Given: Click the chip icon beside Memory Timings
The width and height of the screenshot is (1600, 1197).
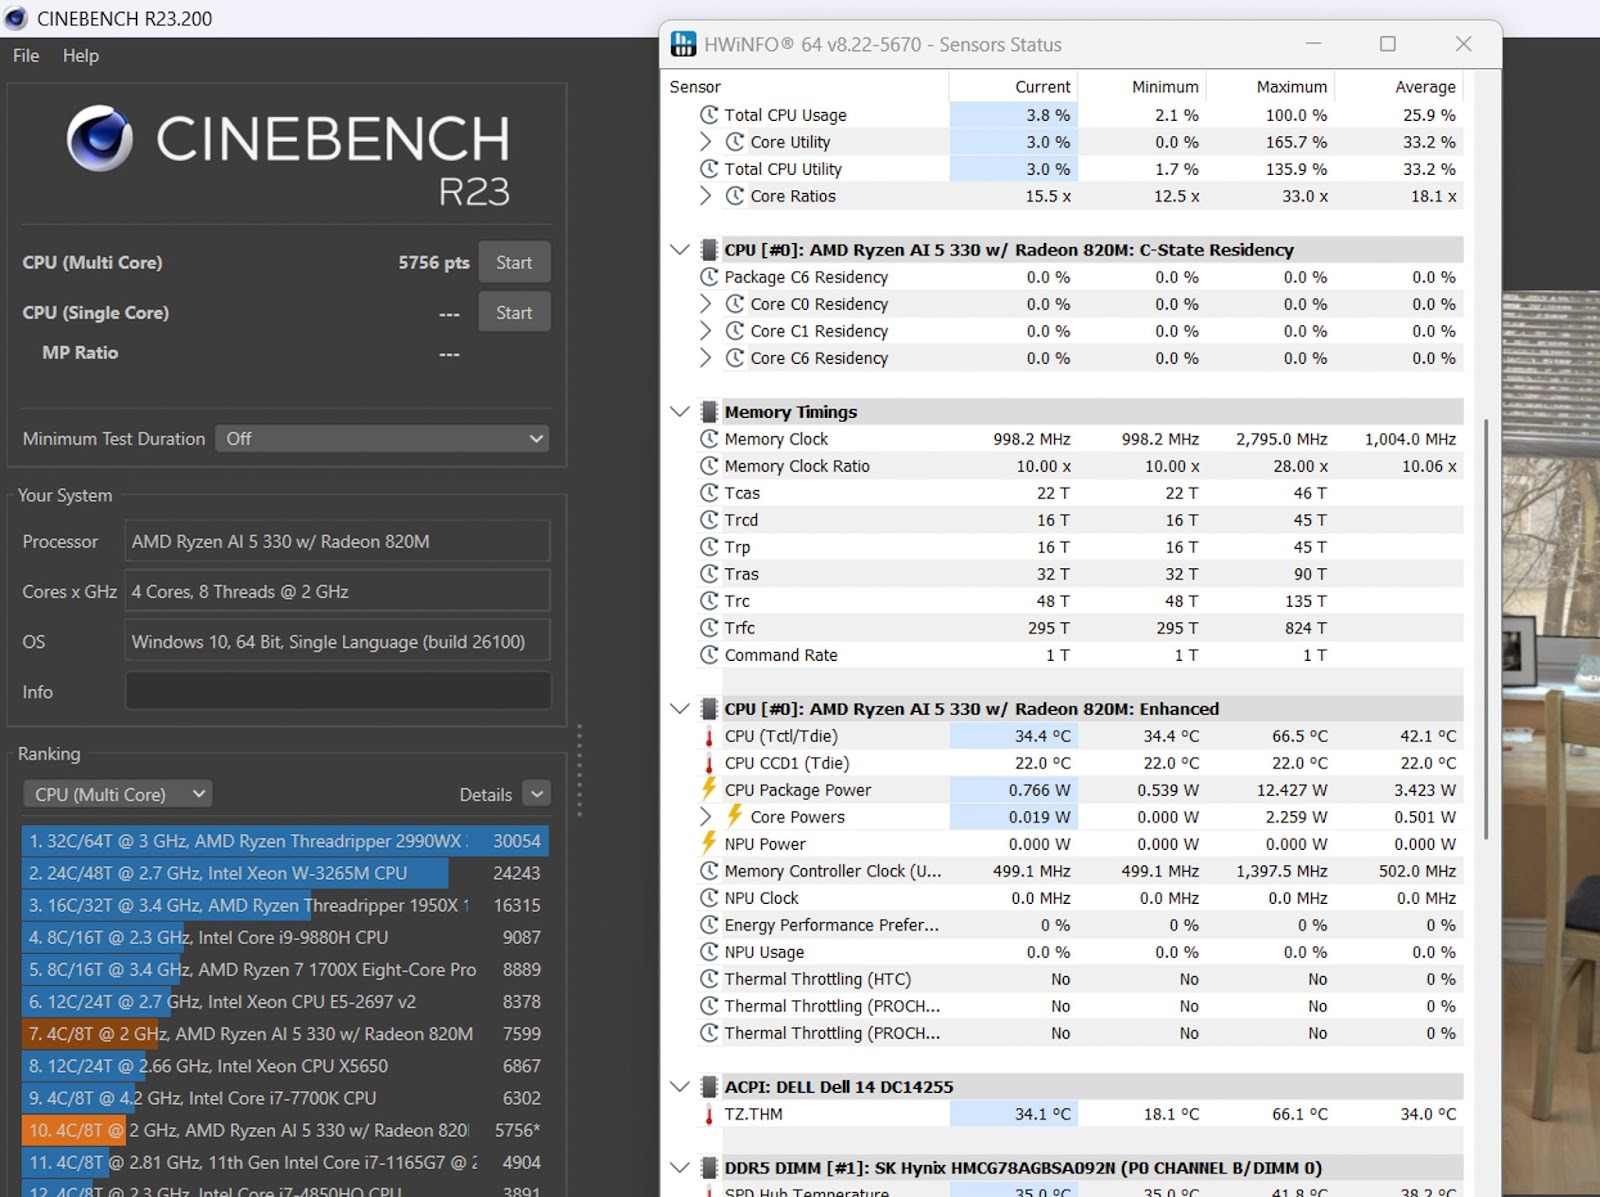Looking at the screenshot, I should pos(709,412).
